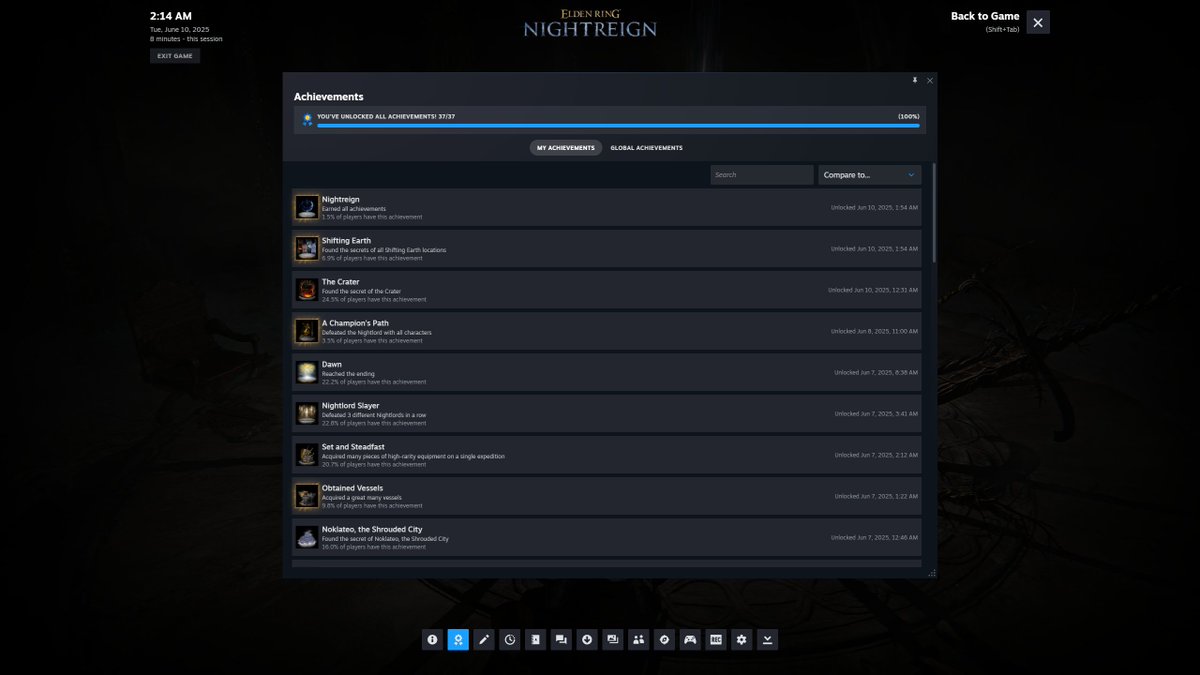1200x675 pixels.
Task: Open the game overview info icon
Action: pos(432,639)
